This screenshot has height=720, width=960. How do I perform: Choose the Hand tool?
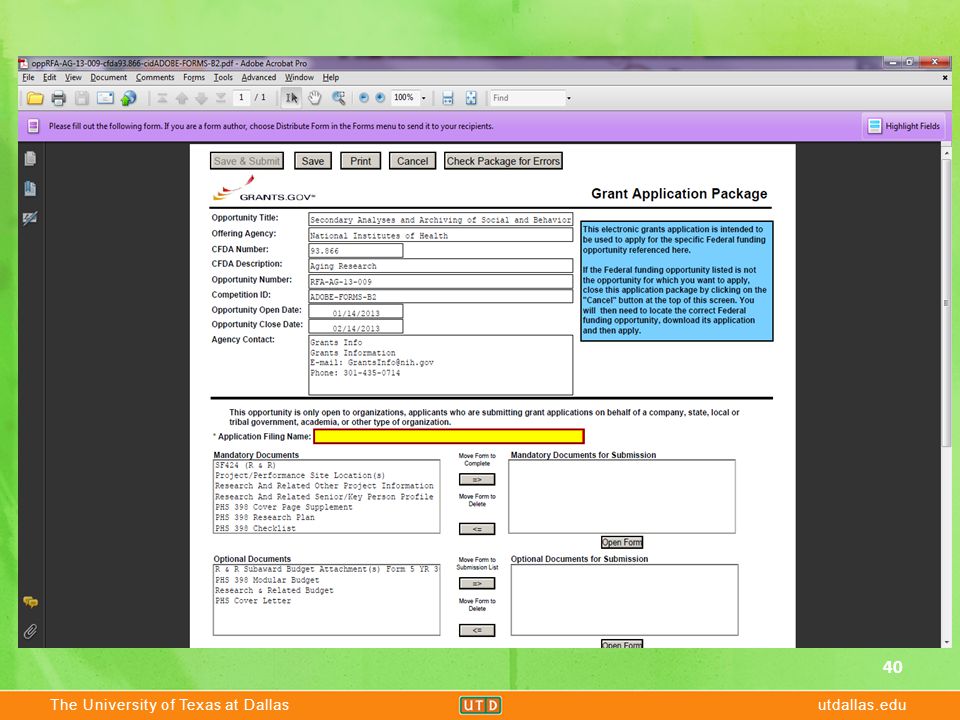315,98
